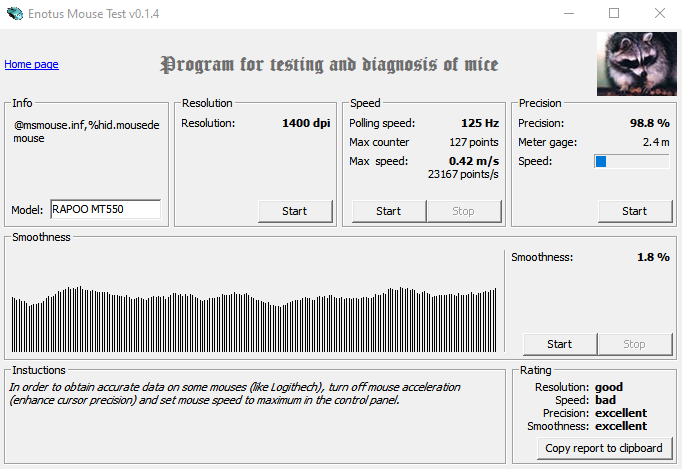Click the mouse acceleration instructions text
Screen dimensions: 682x469
233,393
